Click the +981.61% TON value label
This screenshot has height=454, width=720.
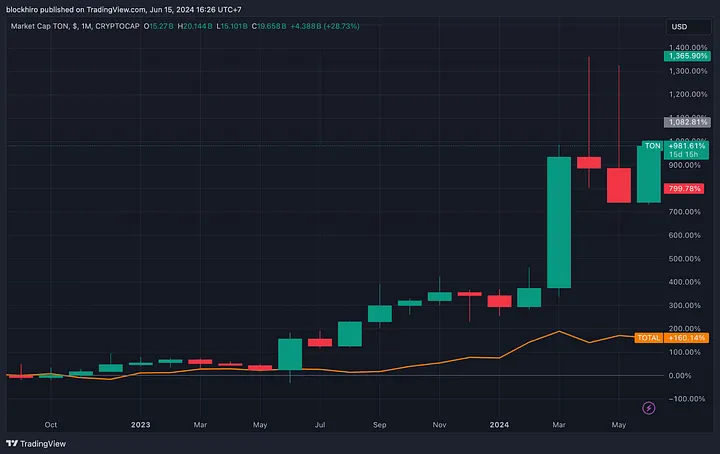point(688,146)
